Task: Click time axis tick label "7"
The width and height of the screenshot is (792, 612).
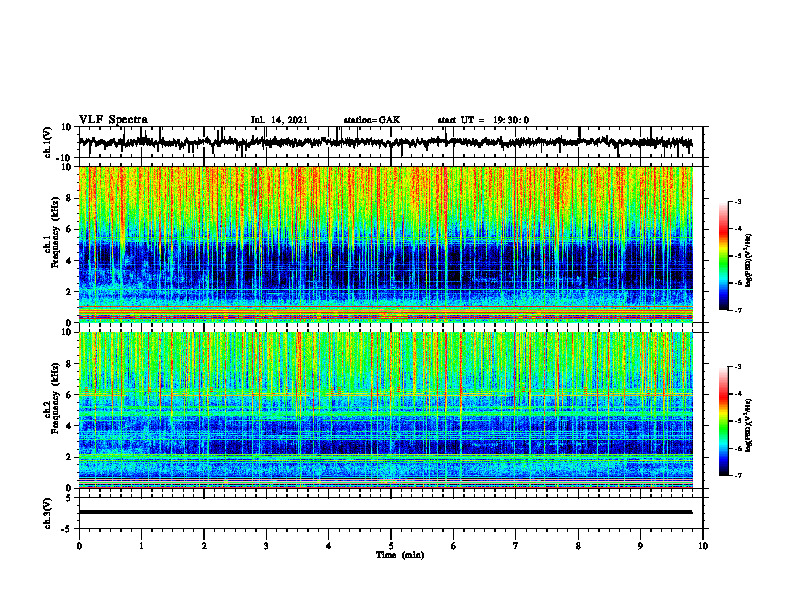Action: [x=516, y=546]
